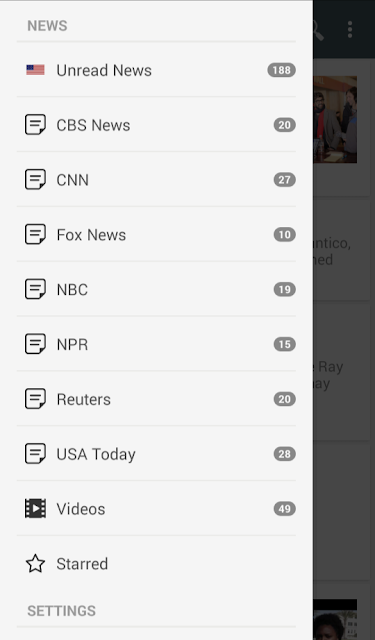Open the top article photo thumbnail
The image size is (375, 640).
click(x=335, y=119)
